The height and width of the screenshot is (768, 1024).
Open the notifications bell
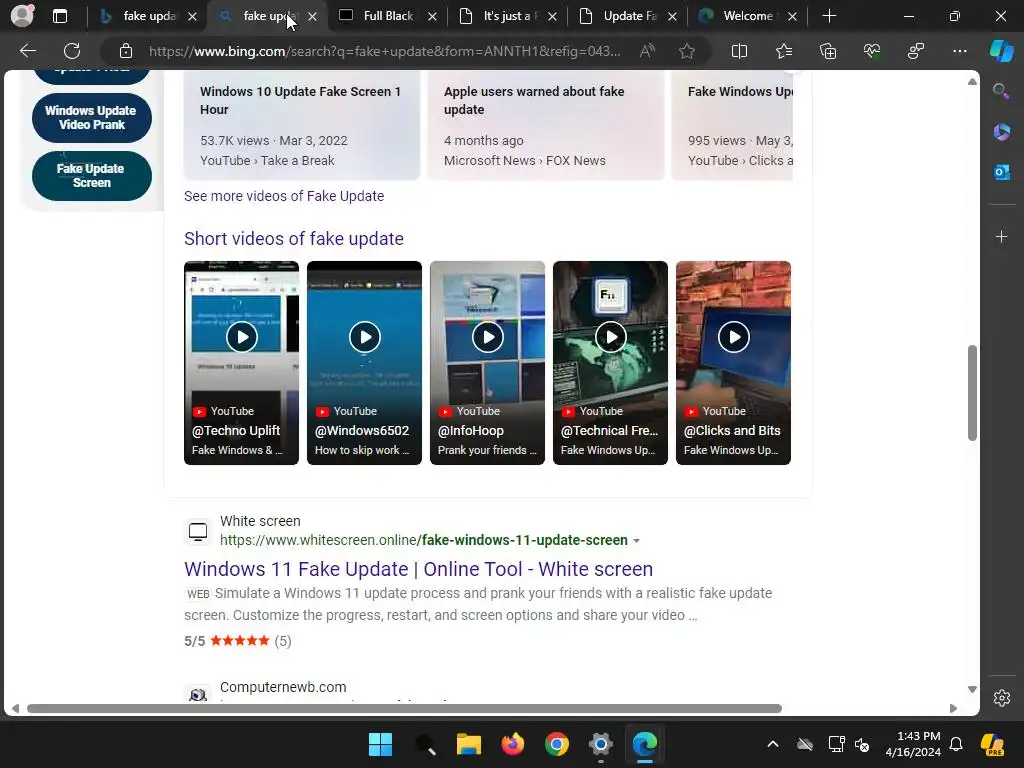pos(956,744)
